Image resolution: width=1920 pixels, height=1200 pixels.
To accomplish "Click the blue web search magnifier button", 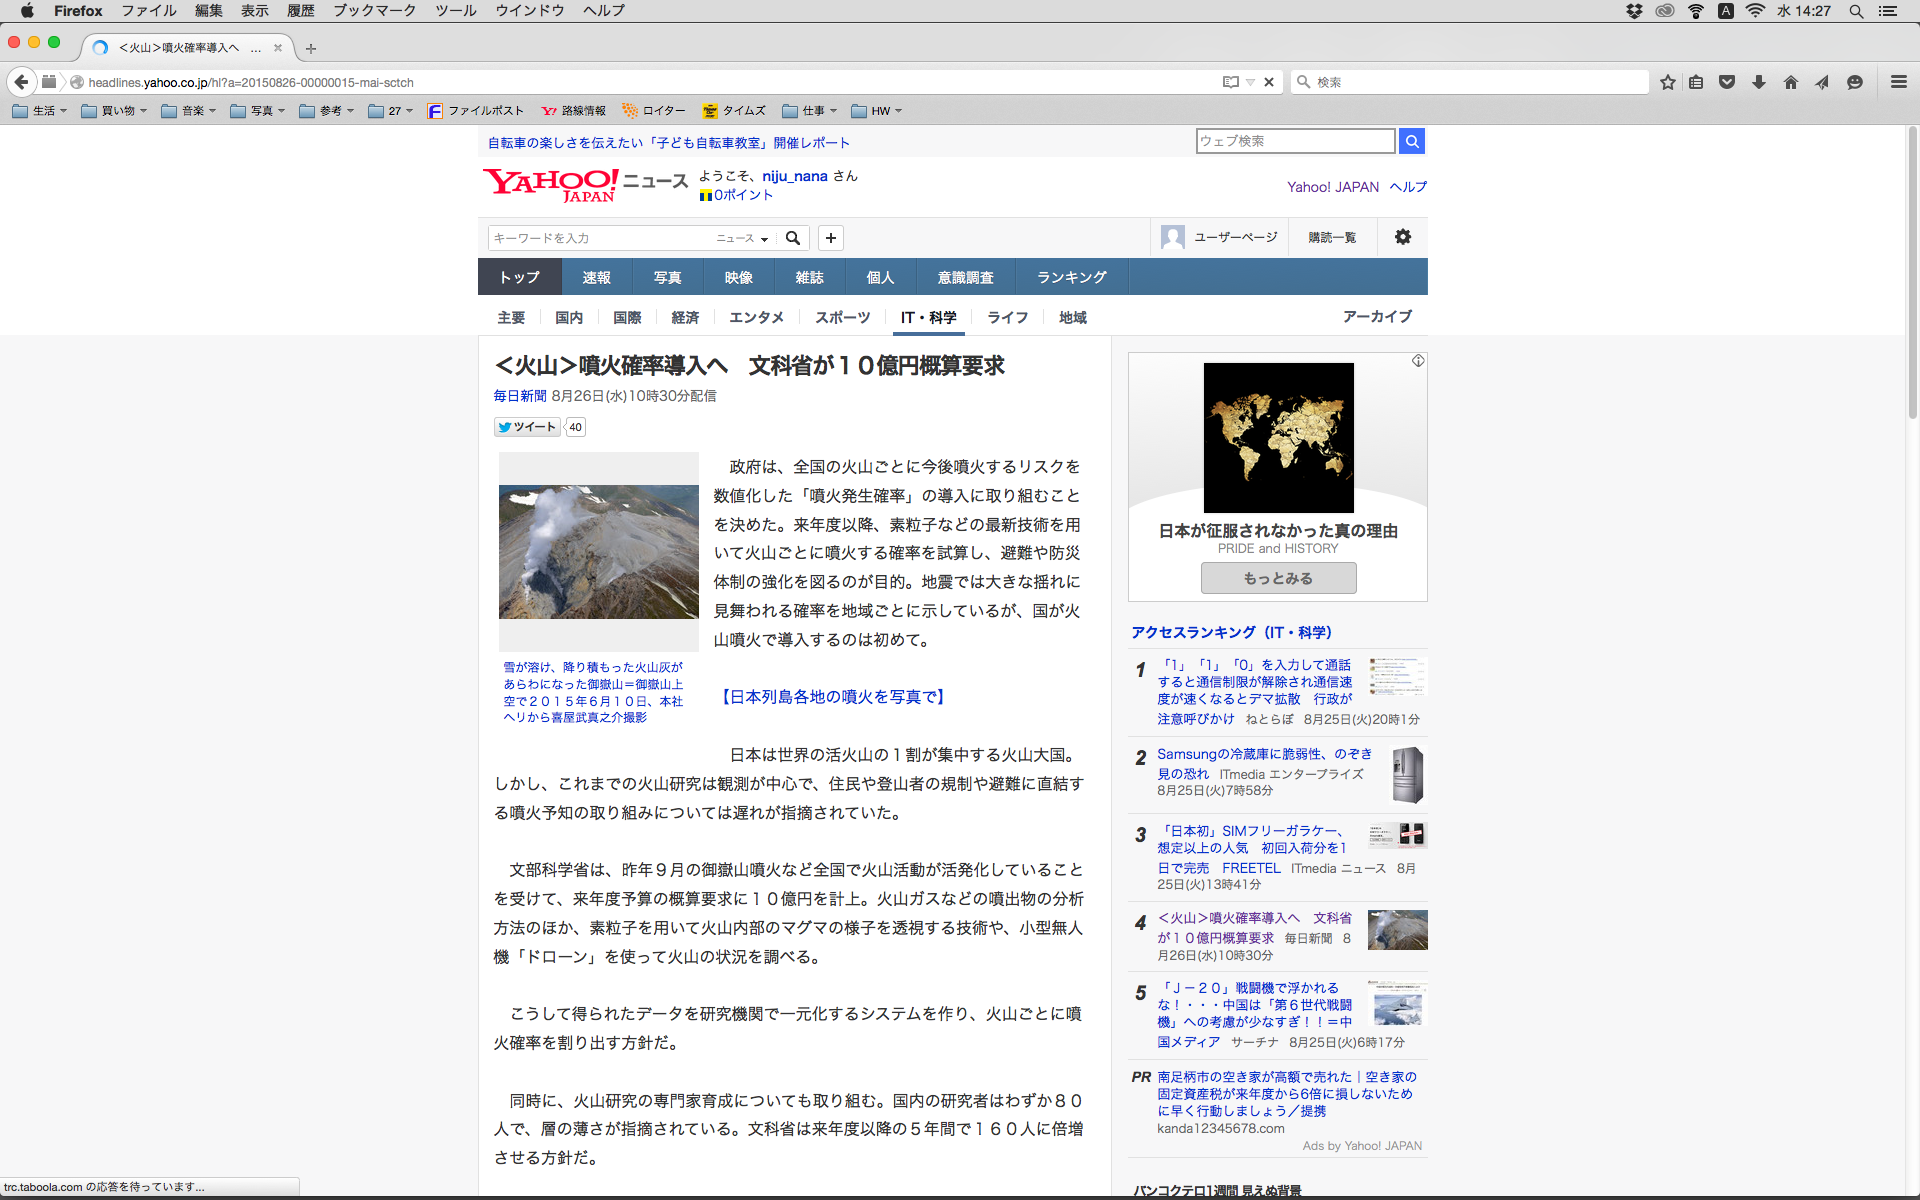I will tap(1411, 141).
